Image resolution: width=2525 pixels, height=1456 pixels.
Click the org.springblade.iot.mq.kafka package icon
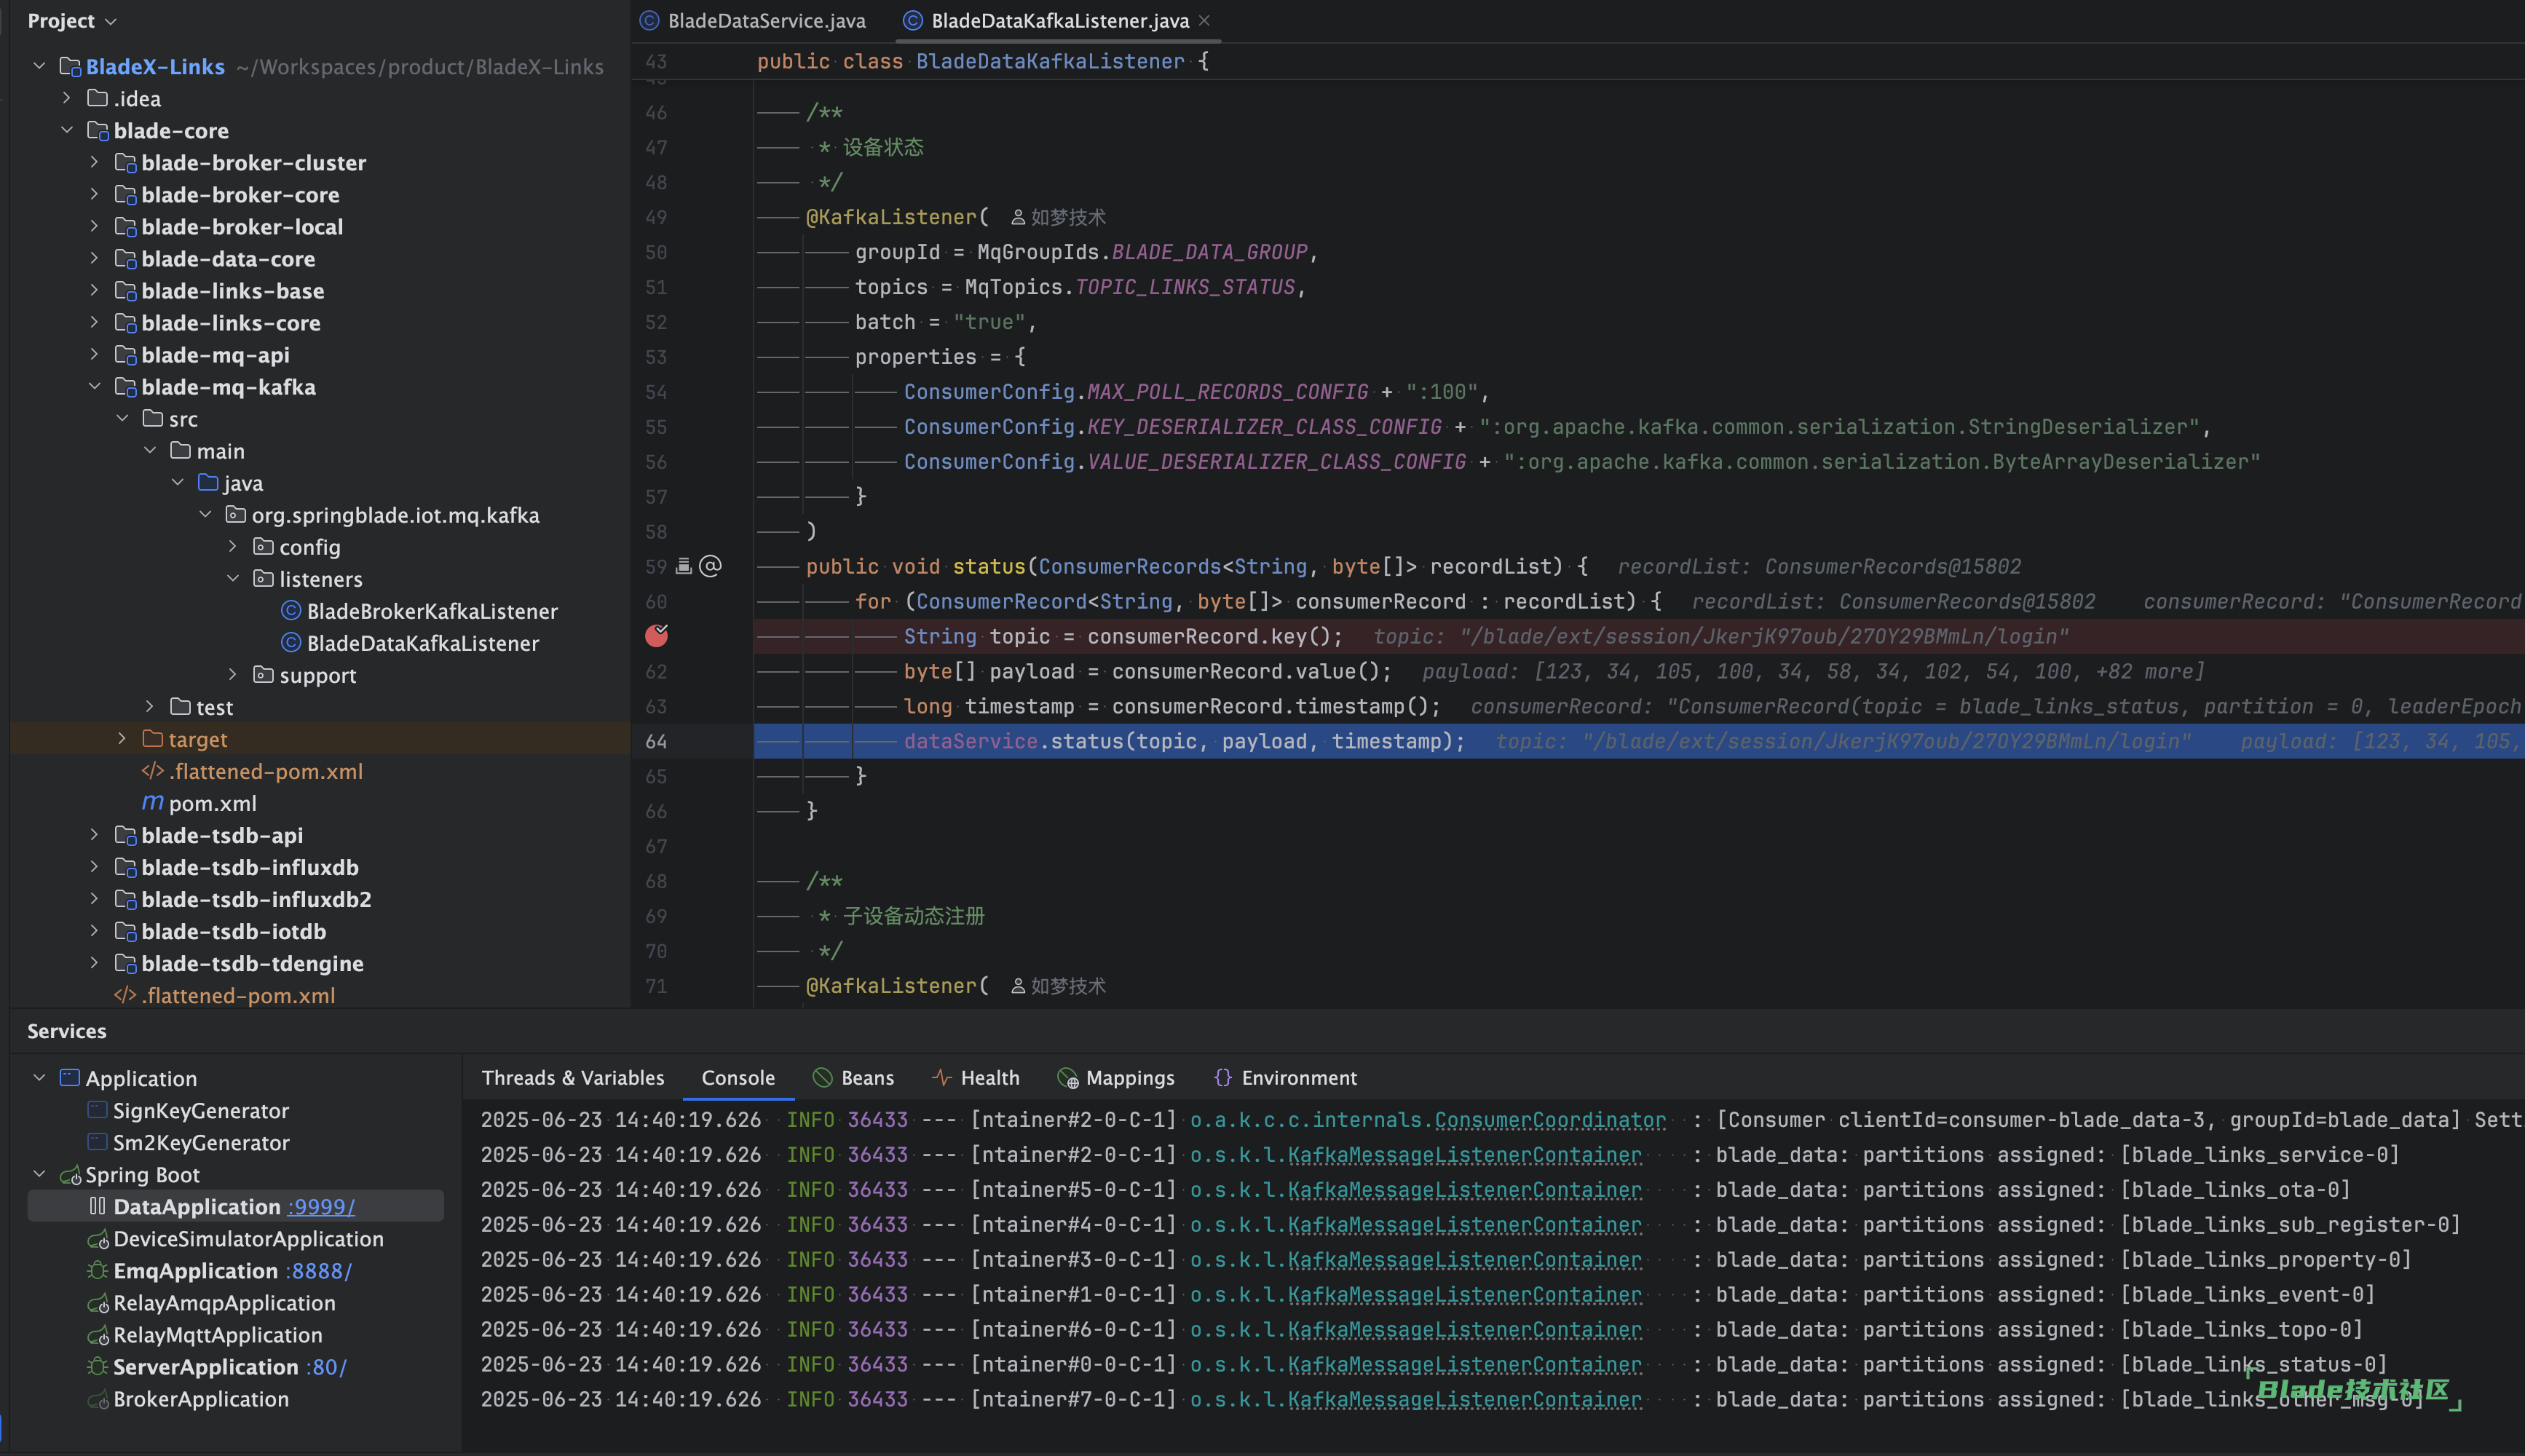point(236,515)
